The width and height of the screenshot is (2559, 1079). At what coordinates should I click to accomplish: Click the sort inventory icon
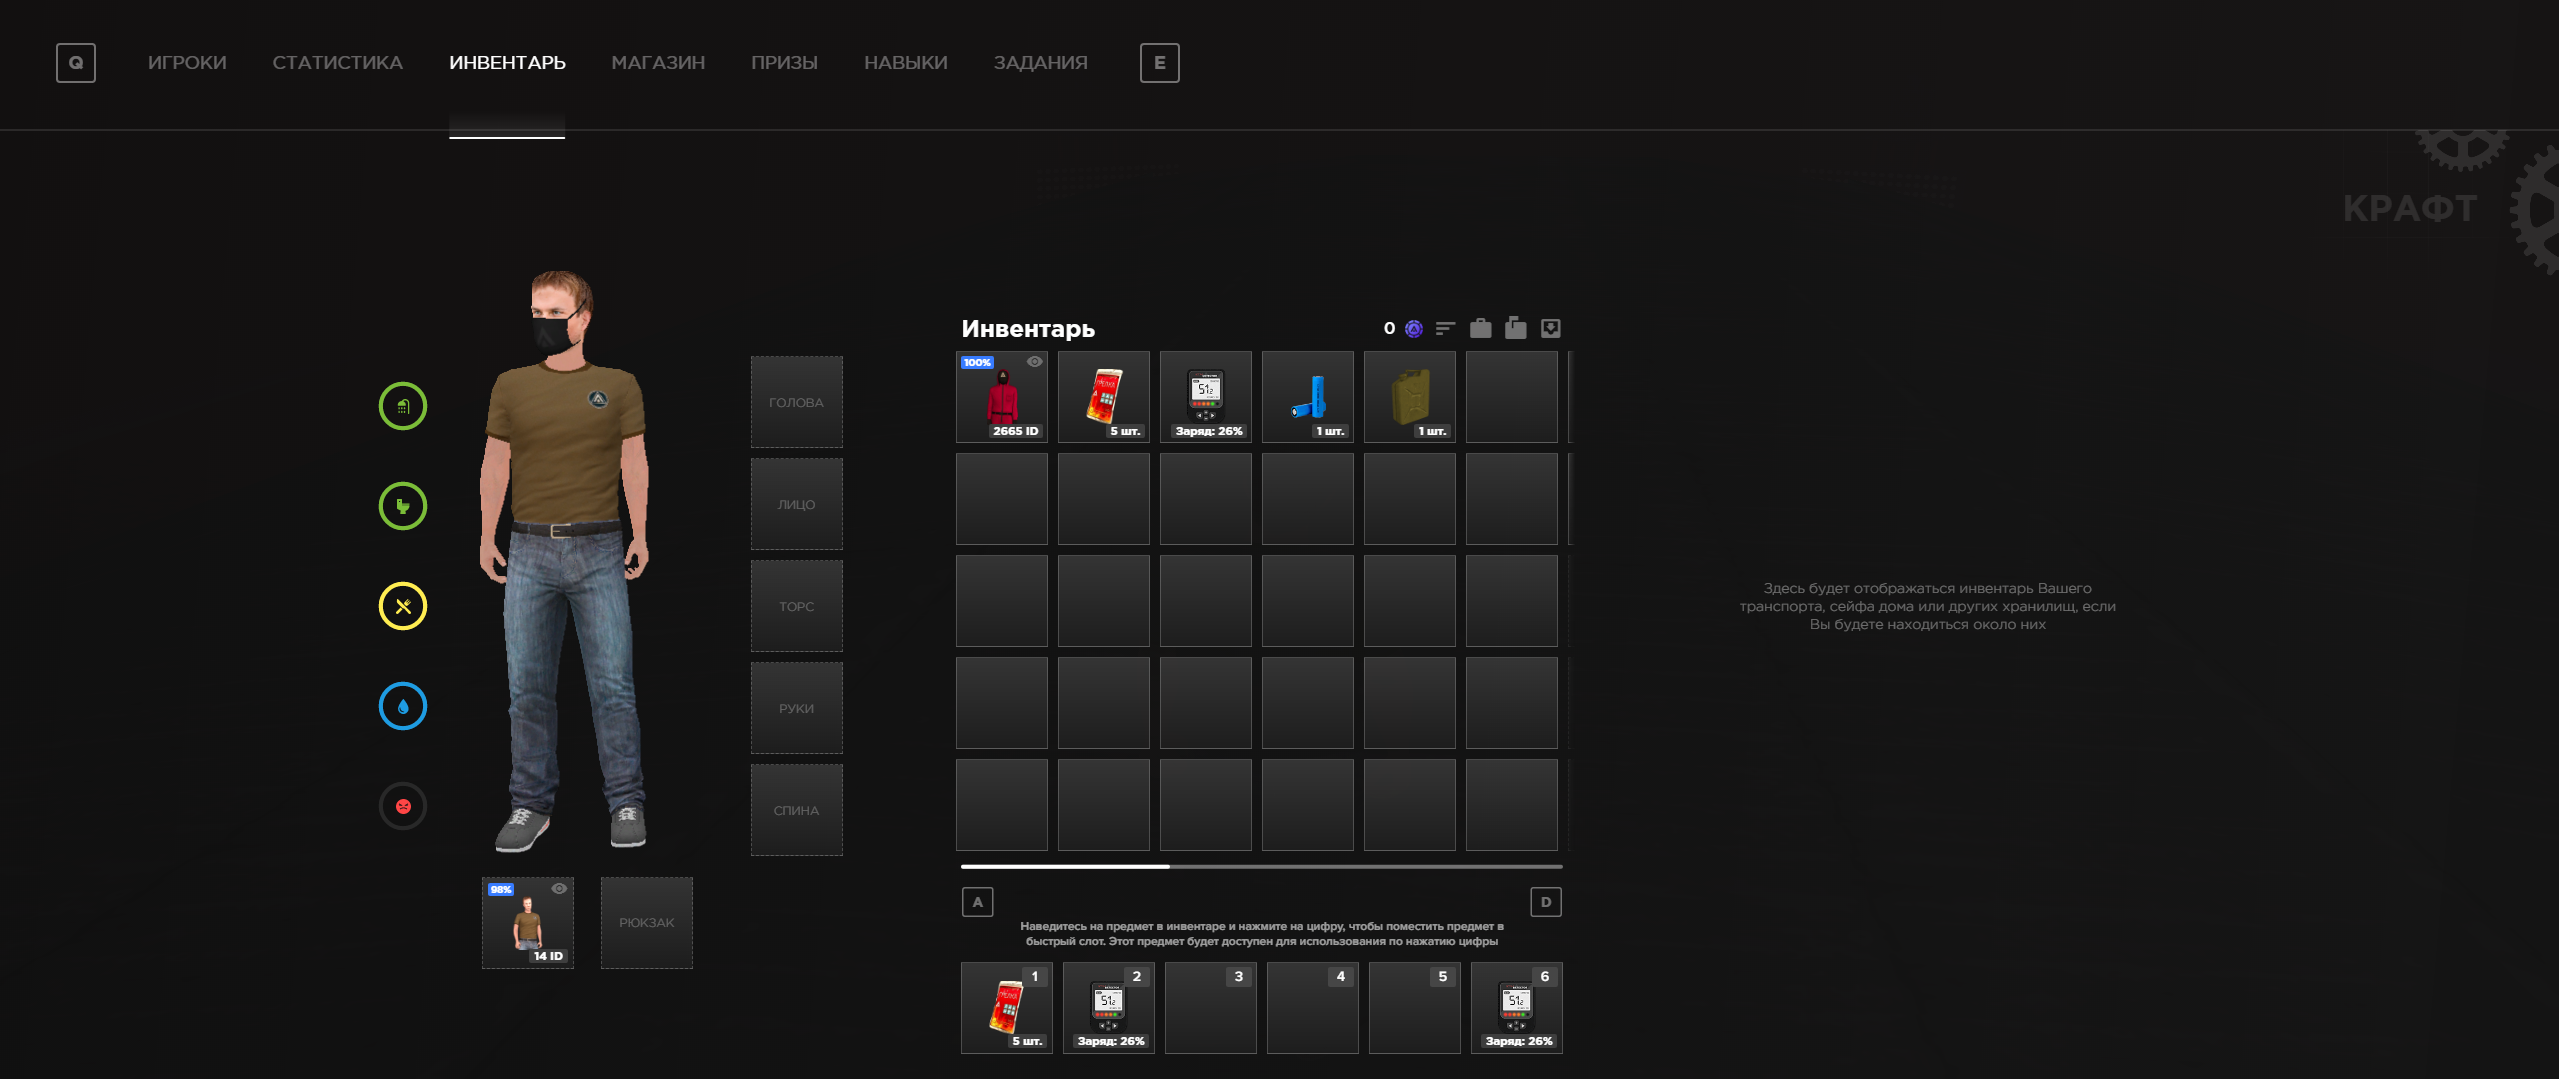(x=1445, y=328)
